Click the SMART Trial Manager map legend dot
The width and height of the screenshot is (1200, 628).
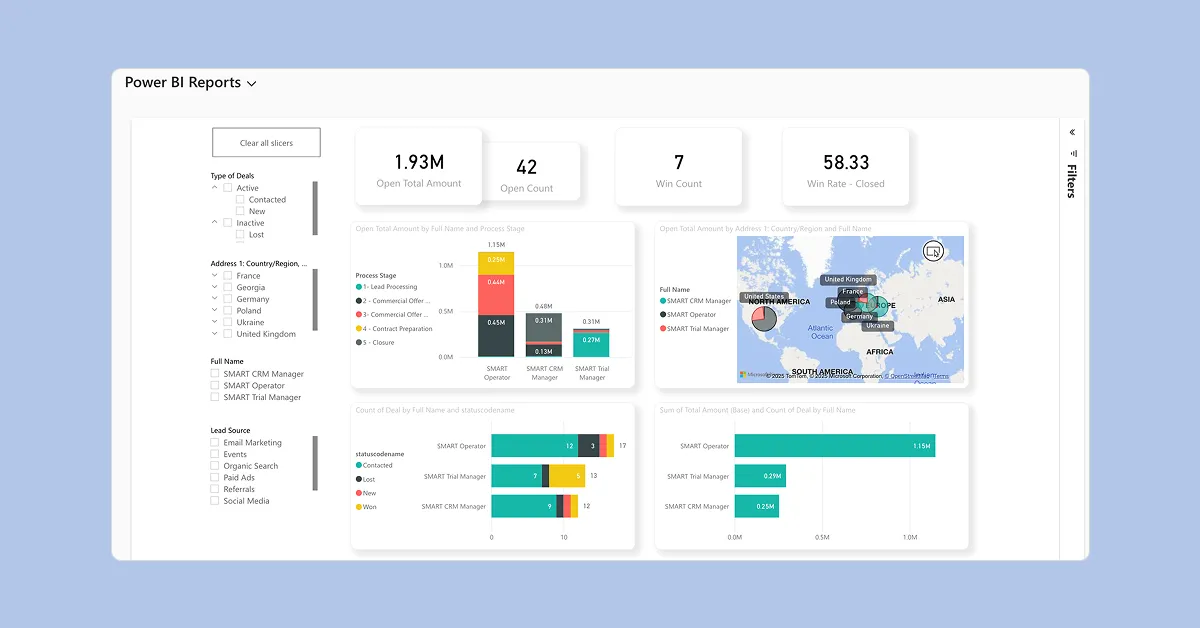663,328
